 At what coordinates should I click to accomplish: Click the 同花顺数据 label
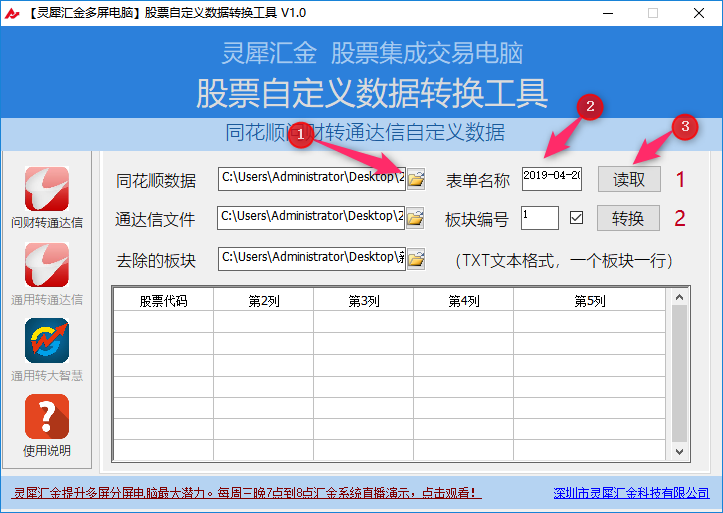pyautogui.click(x=156, y=181)
